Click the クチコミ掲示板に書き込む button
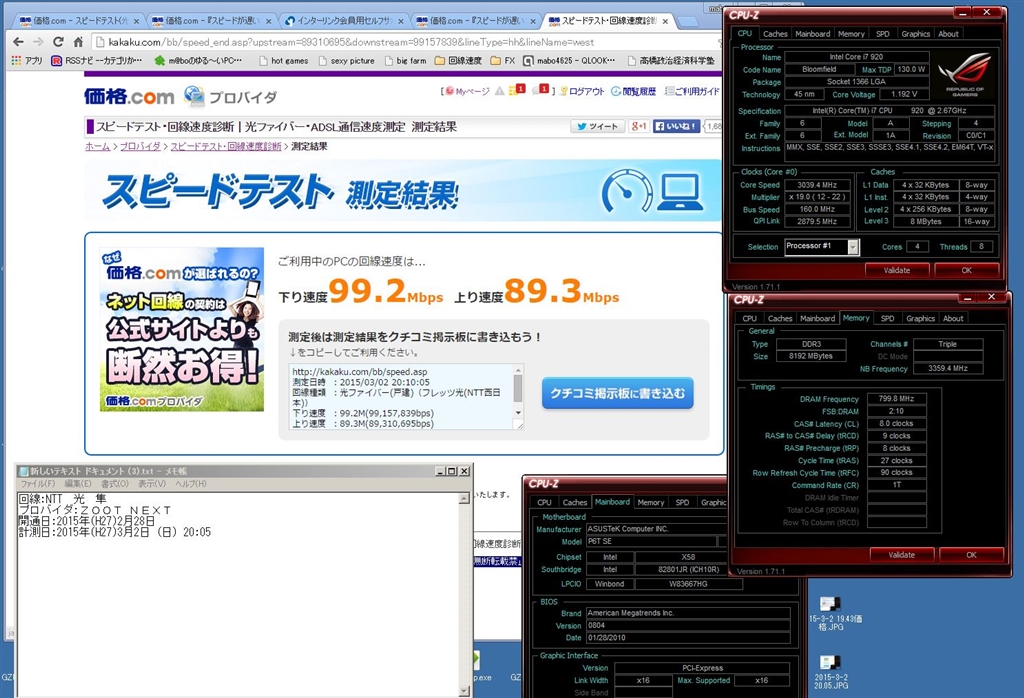The width and height of the screenshot is (1024, 698). coord(617,393)
